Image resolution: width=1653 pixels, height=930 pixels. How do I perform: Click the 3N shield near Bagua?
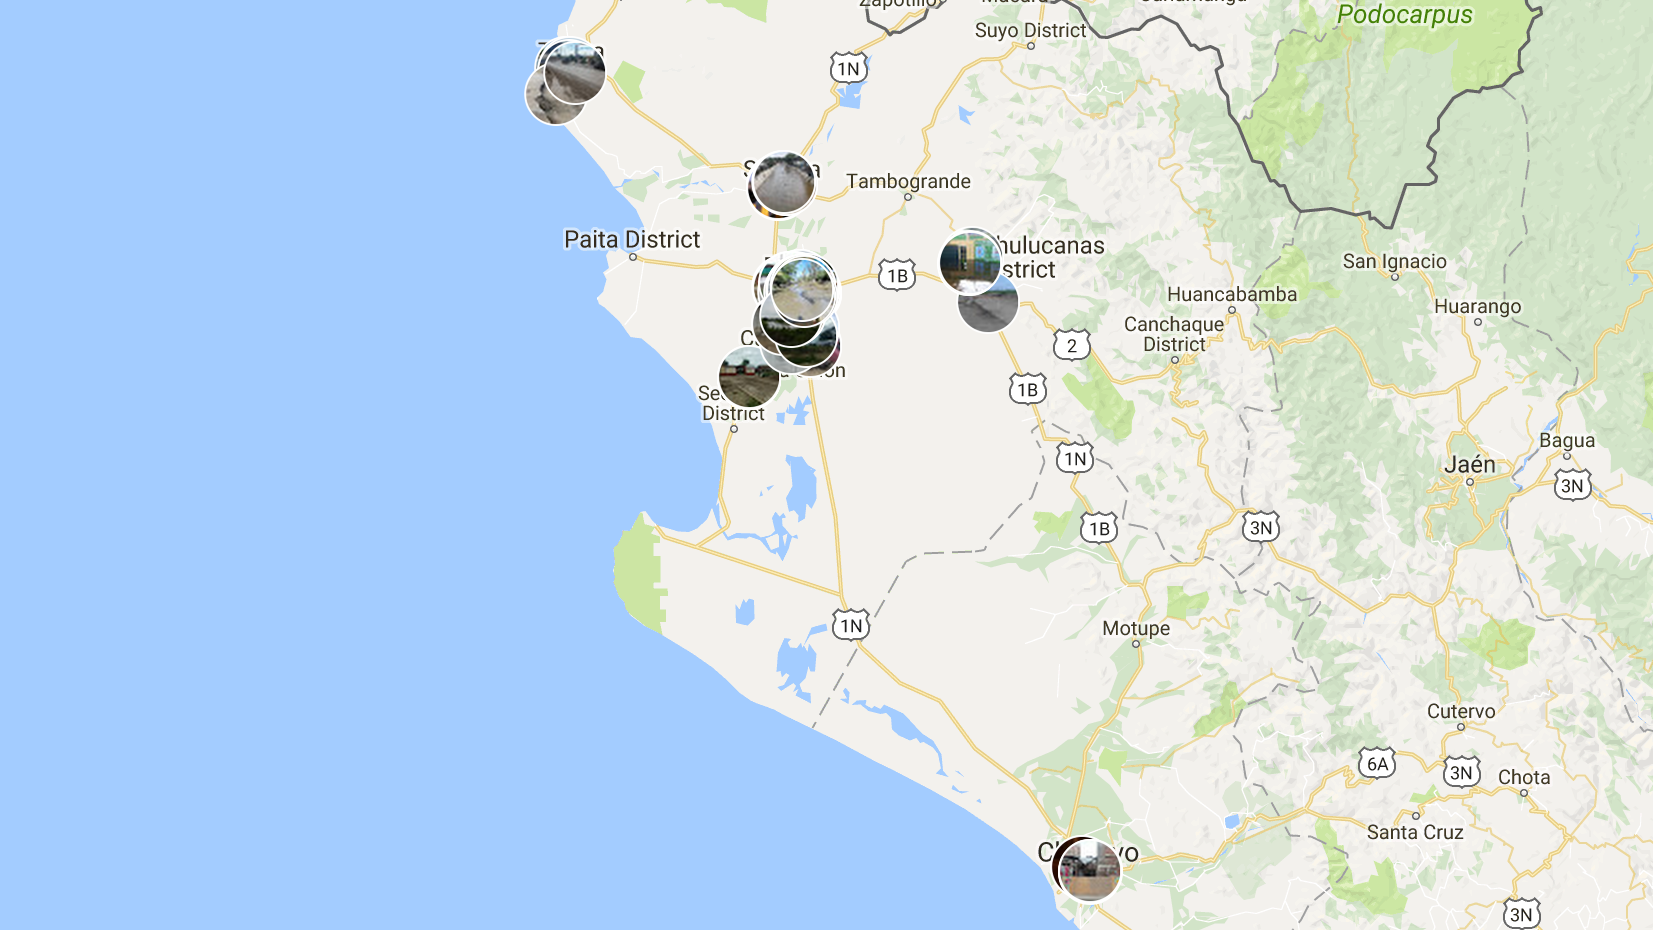pyautogui.click(x=1572, y=486)
